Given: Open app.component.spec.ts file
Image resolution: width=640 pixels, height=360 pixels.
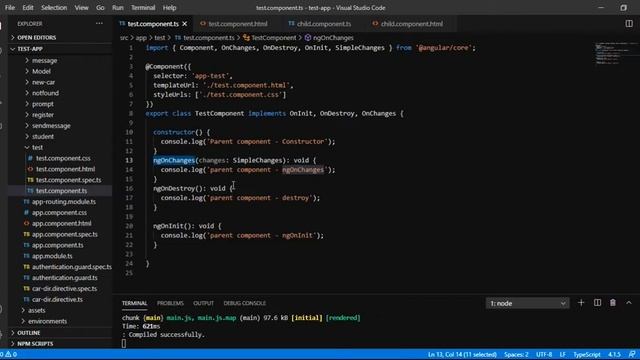Looking at the screenshot, I should click(64, 234).
